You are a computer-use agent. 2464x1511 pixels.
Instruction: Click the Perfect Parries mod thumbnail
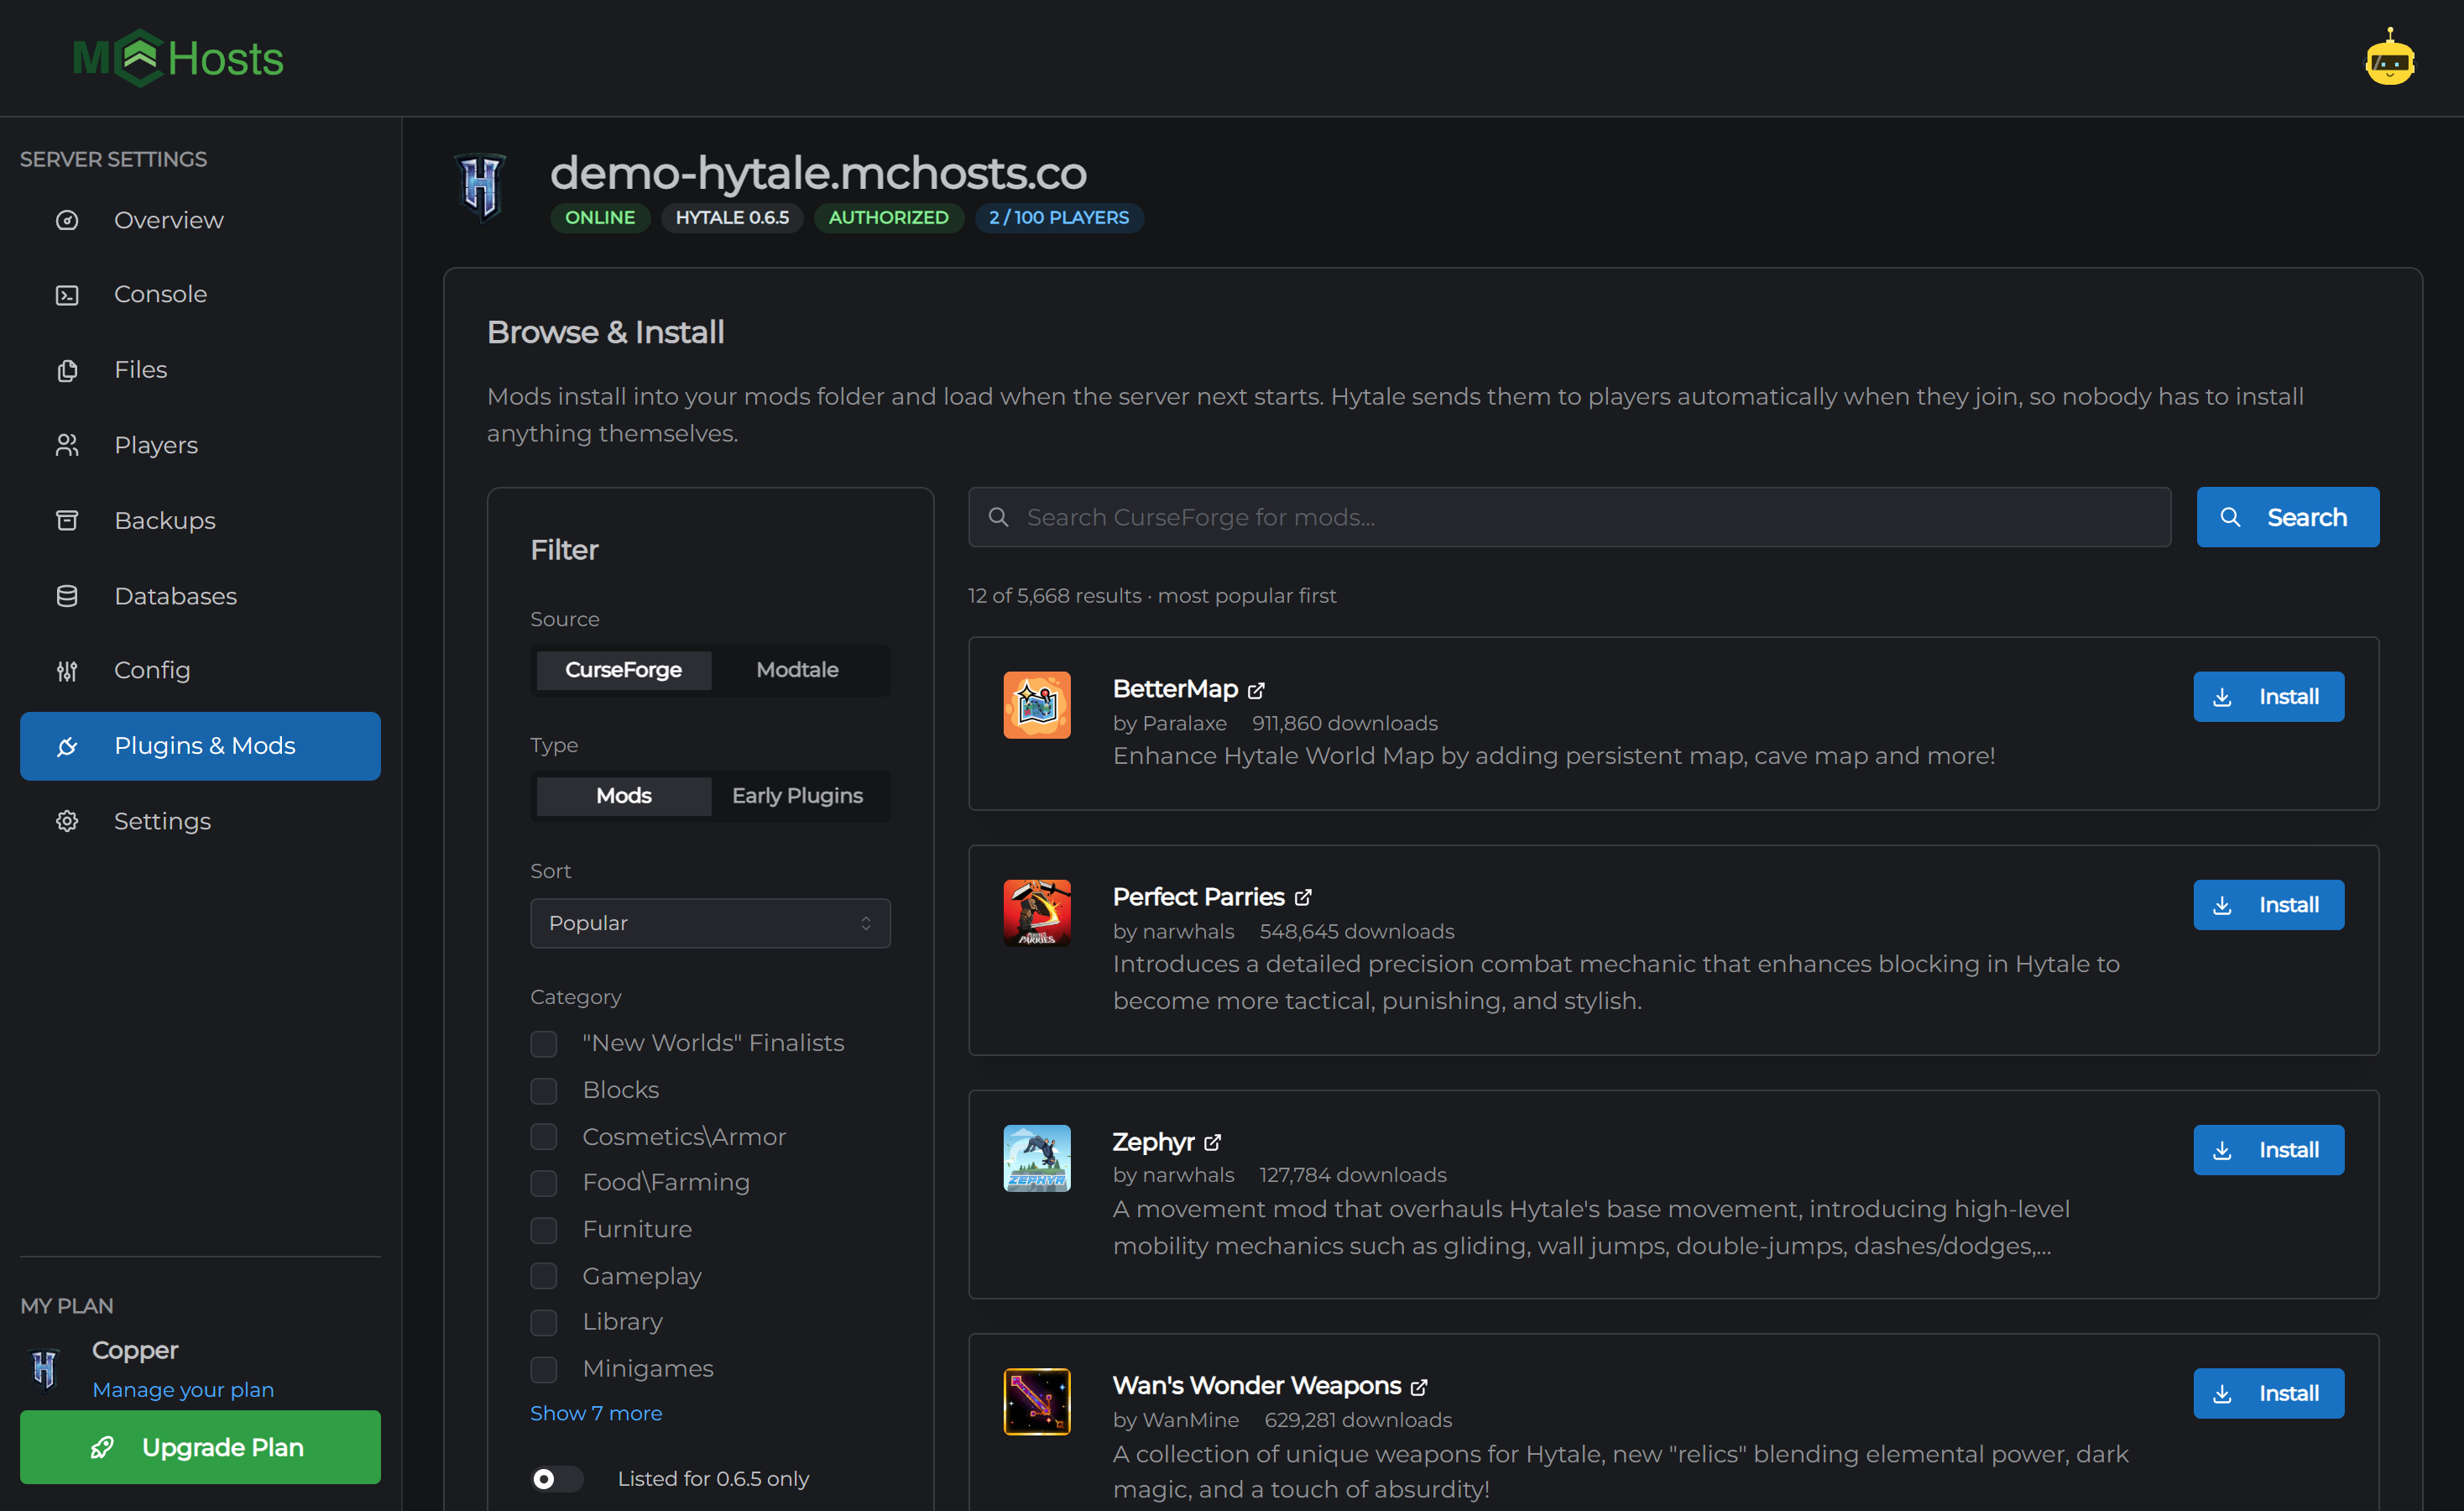point(1037,913)
